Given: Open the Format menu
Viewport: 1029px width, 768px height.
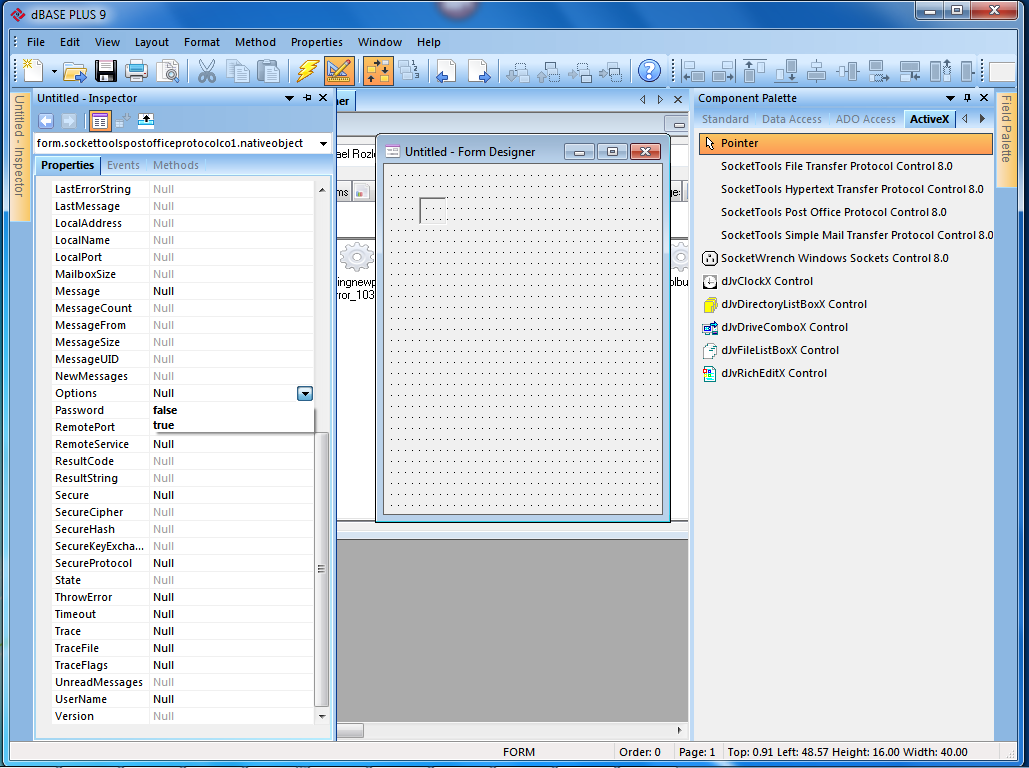Looking at the screenshot, I should point(202,42).
